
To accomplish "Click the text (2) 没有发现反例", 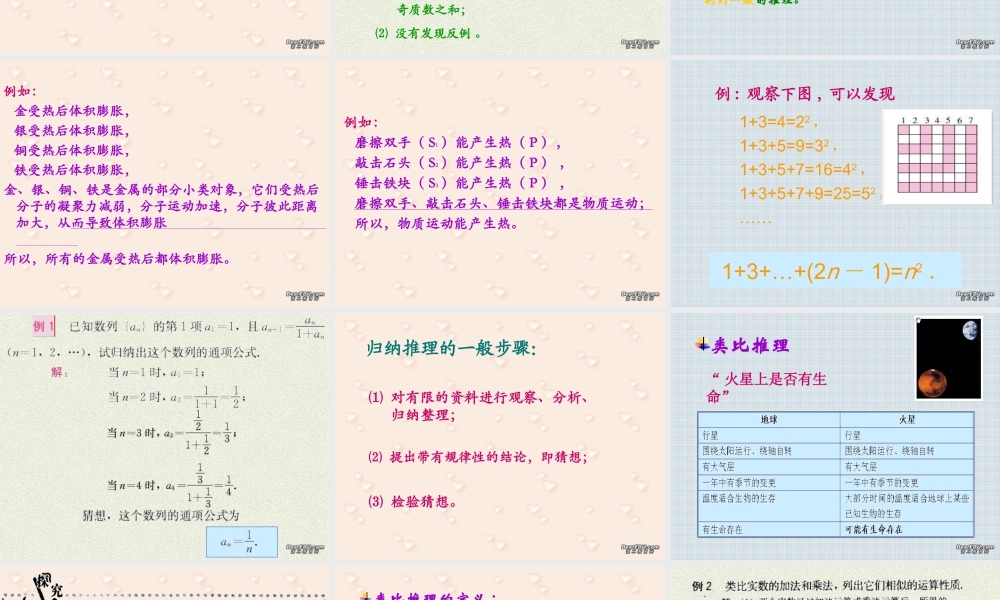I will pos(428,33).
